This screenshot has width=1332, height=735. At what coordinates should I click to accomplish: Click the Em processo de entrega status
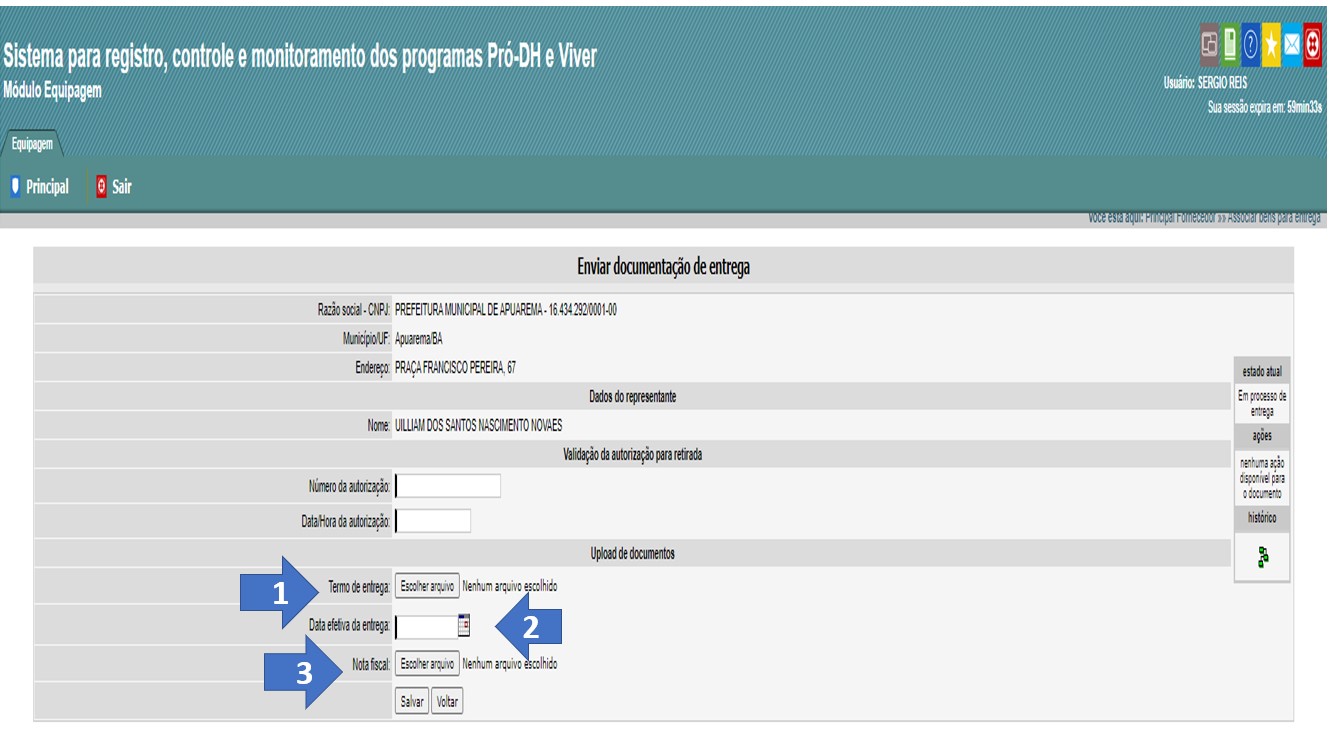point(1262,403)
